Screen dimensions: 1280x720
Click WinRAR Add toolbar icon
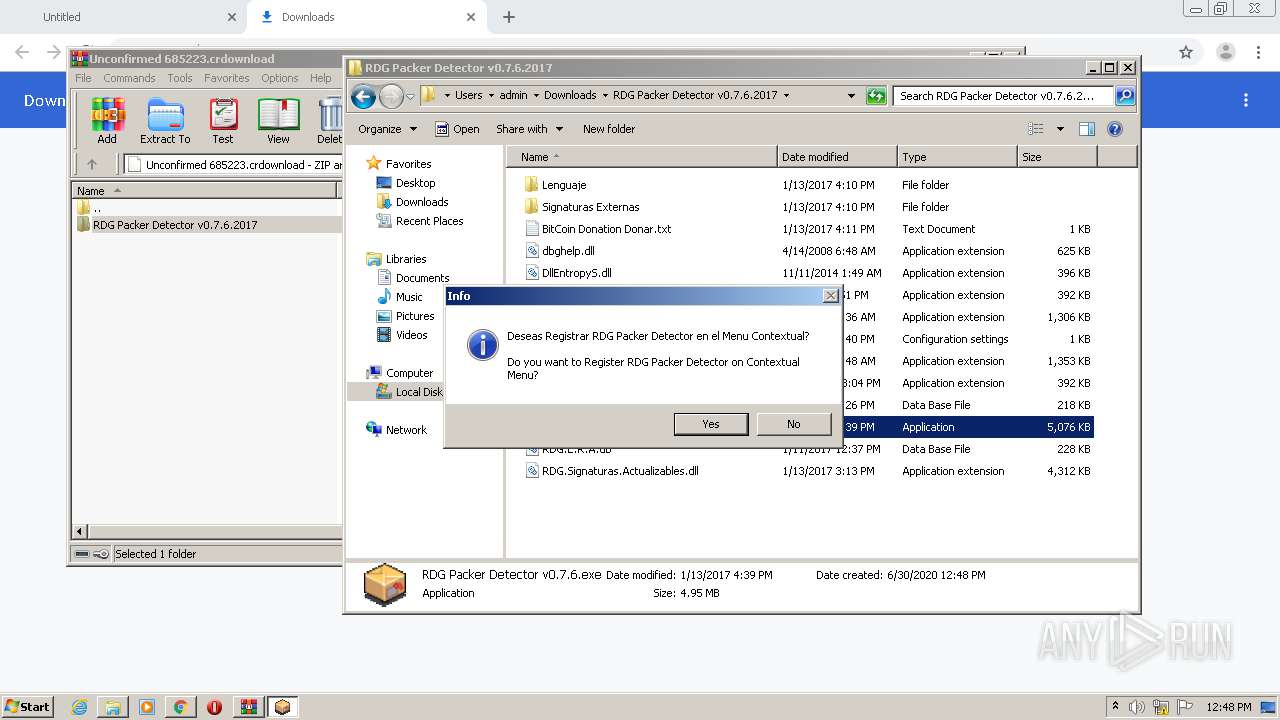[107, 121]
